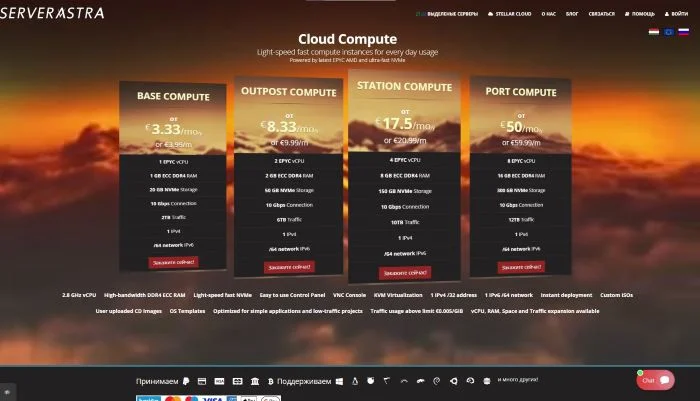
Task: Open Связаться contact page
Action: point(601,14)
